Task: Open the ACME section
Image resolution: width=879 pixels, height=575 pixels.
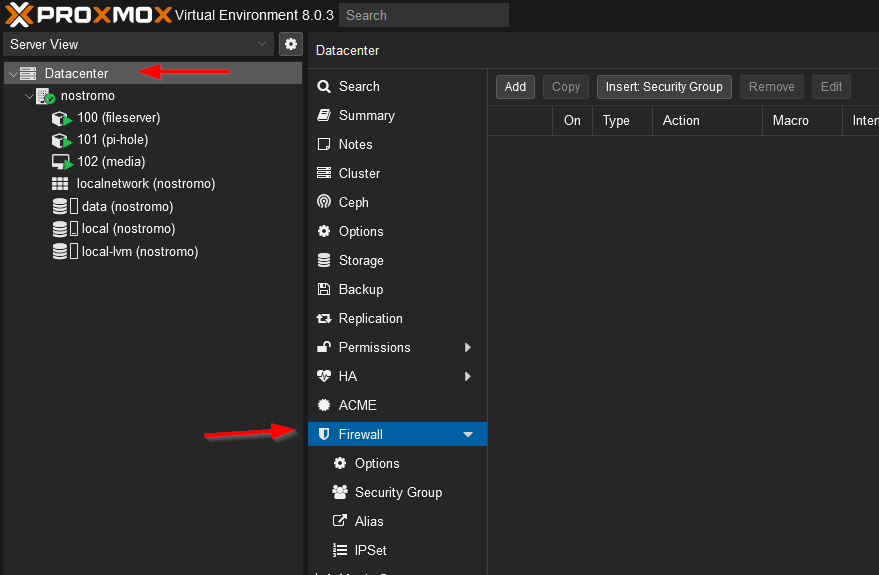Action: (397, 405)
